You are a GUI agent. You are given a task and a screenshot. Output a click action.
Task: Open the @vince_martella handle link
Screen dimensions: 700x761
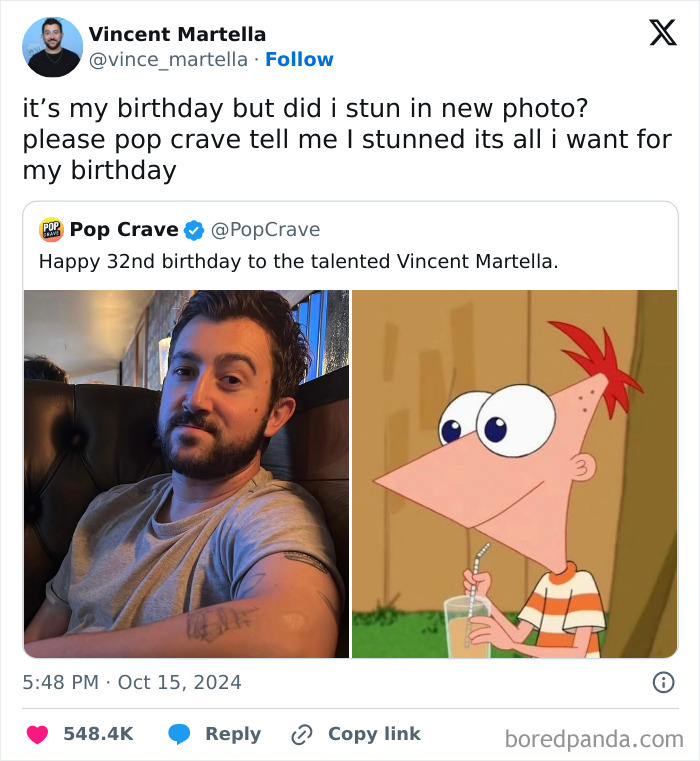[168, 59]
